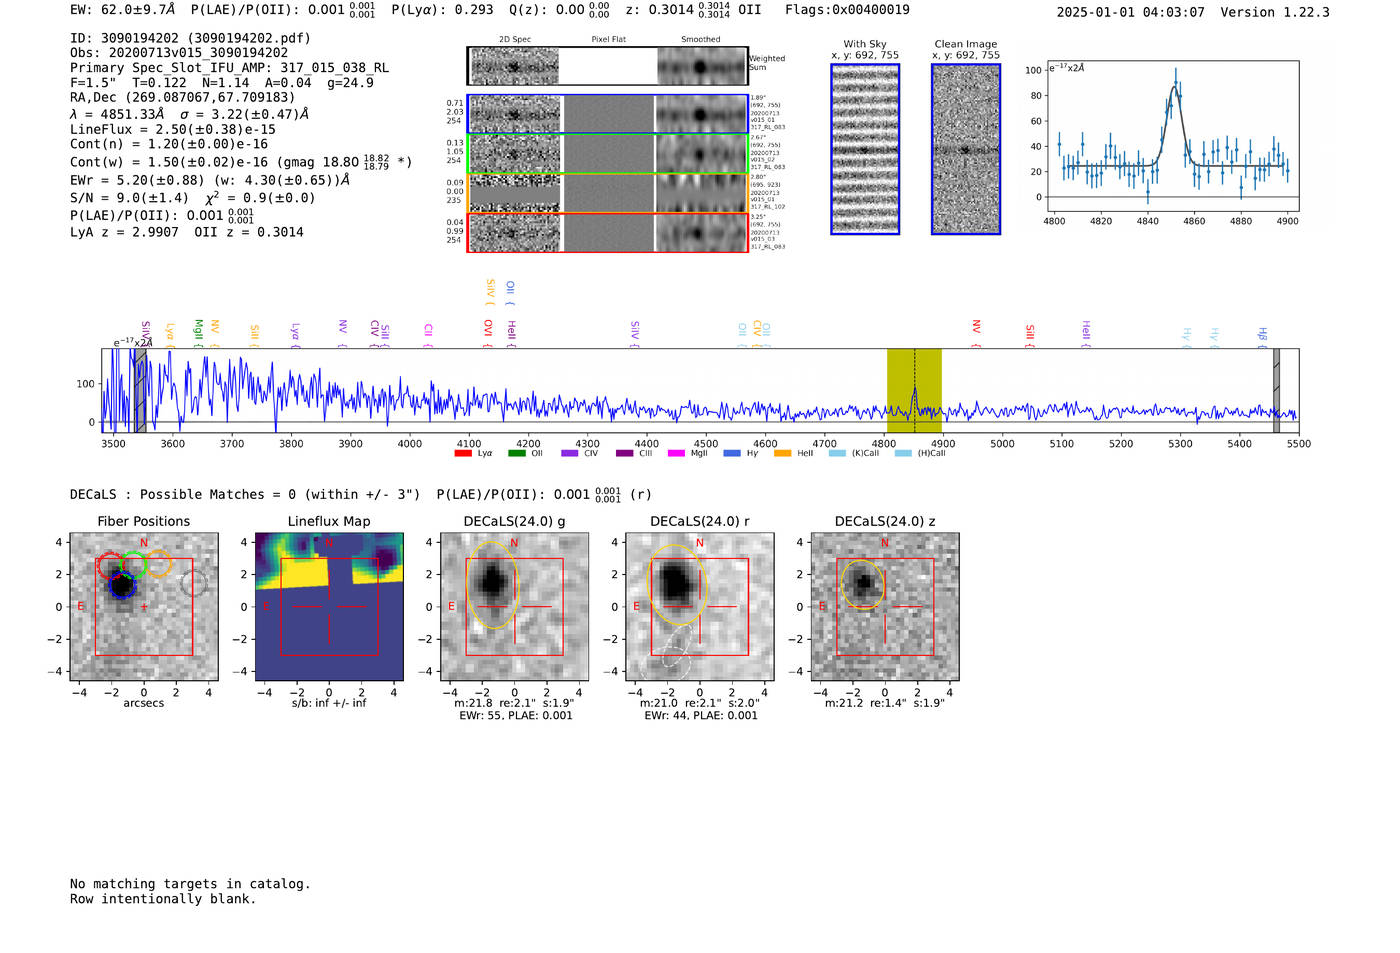Click the S/N = 9.0(±1.4) line
Screen dimensions: 1400x953
pos(192,197)
